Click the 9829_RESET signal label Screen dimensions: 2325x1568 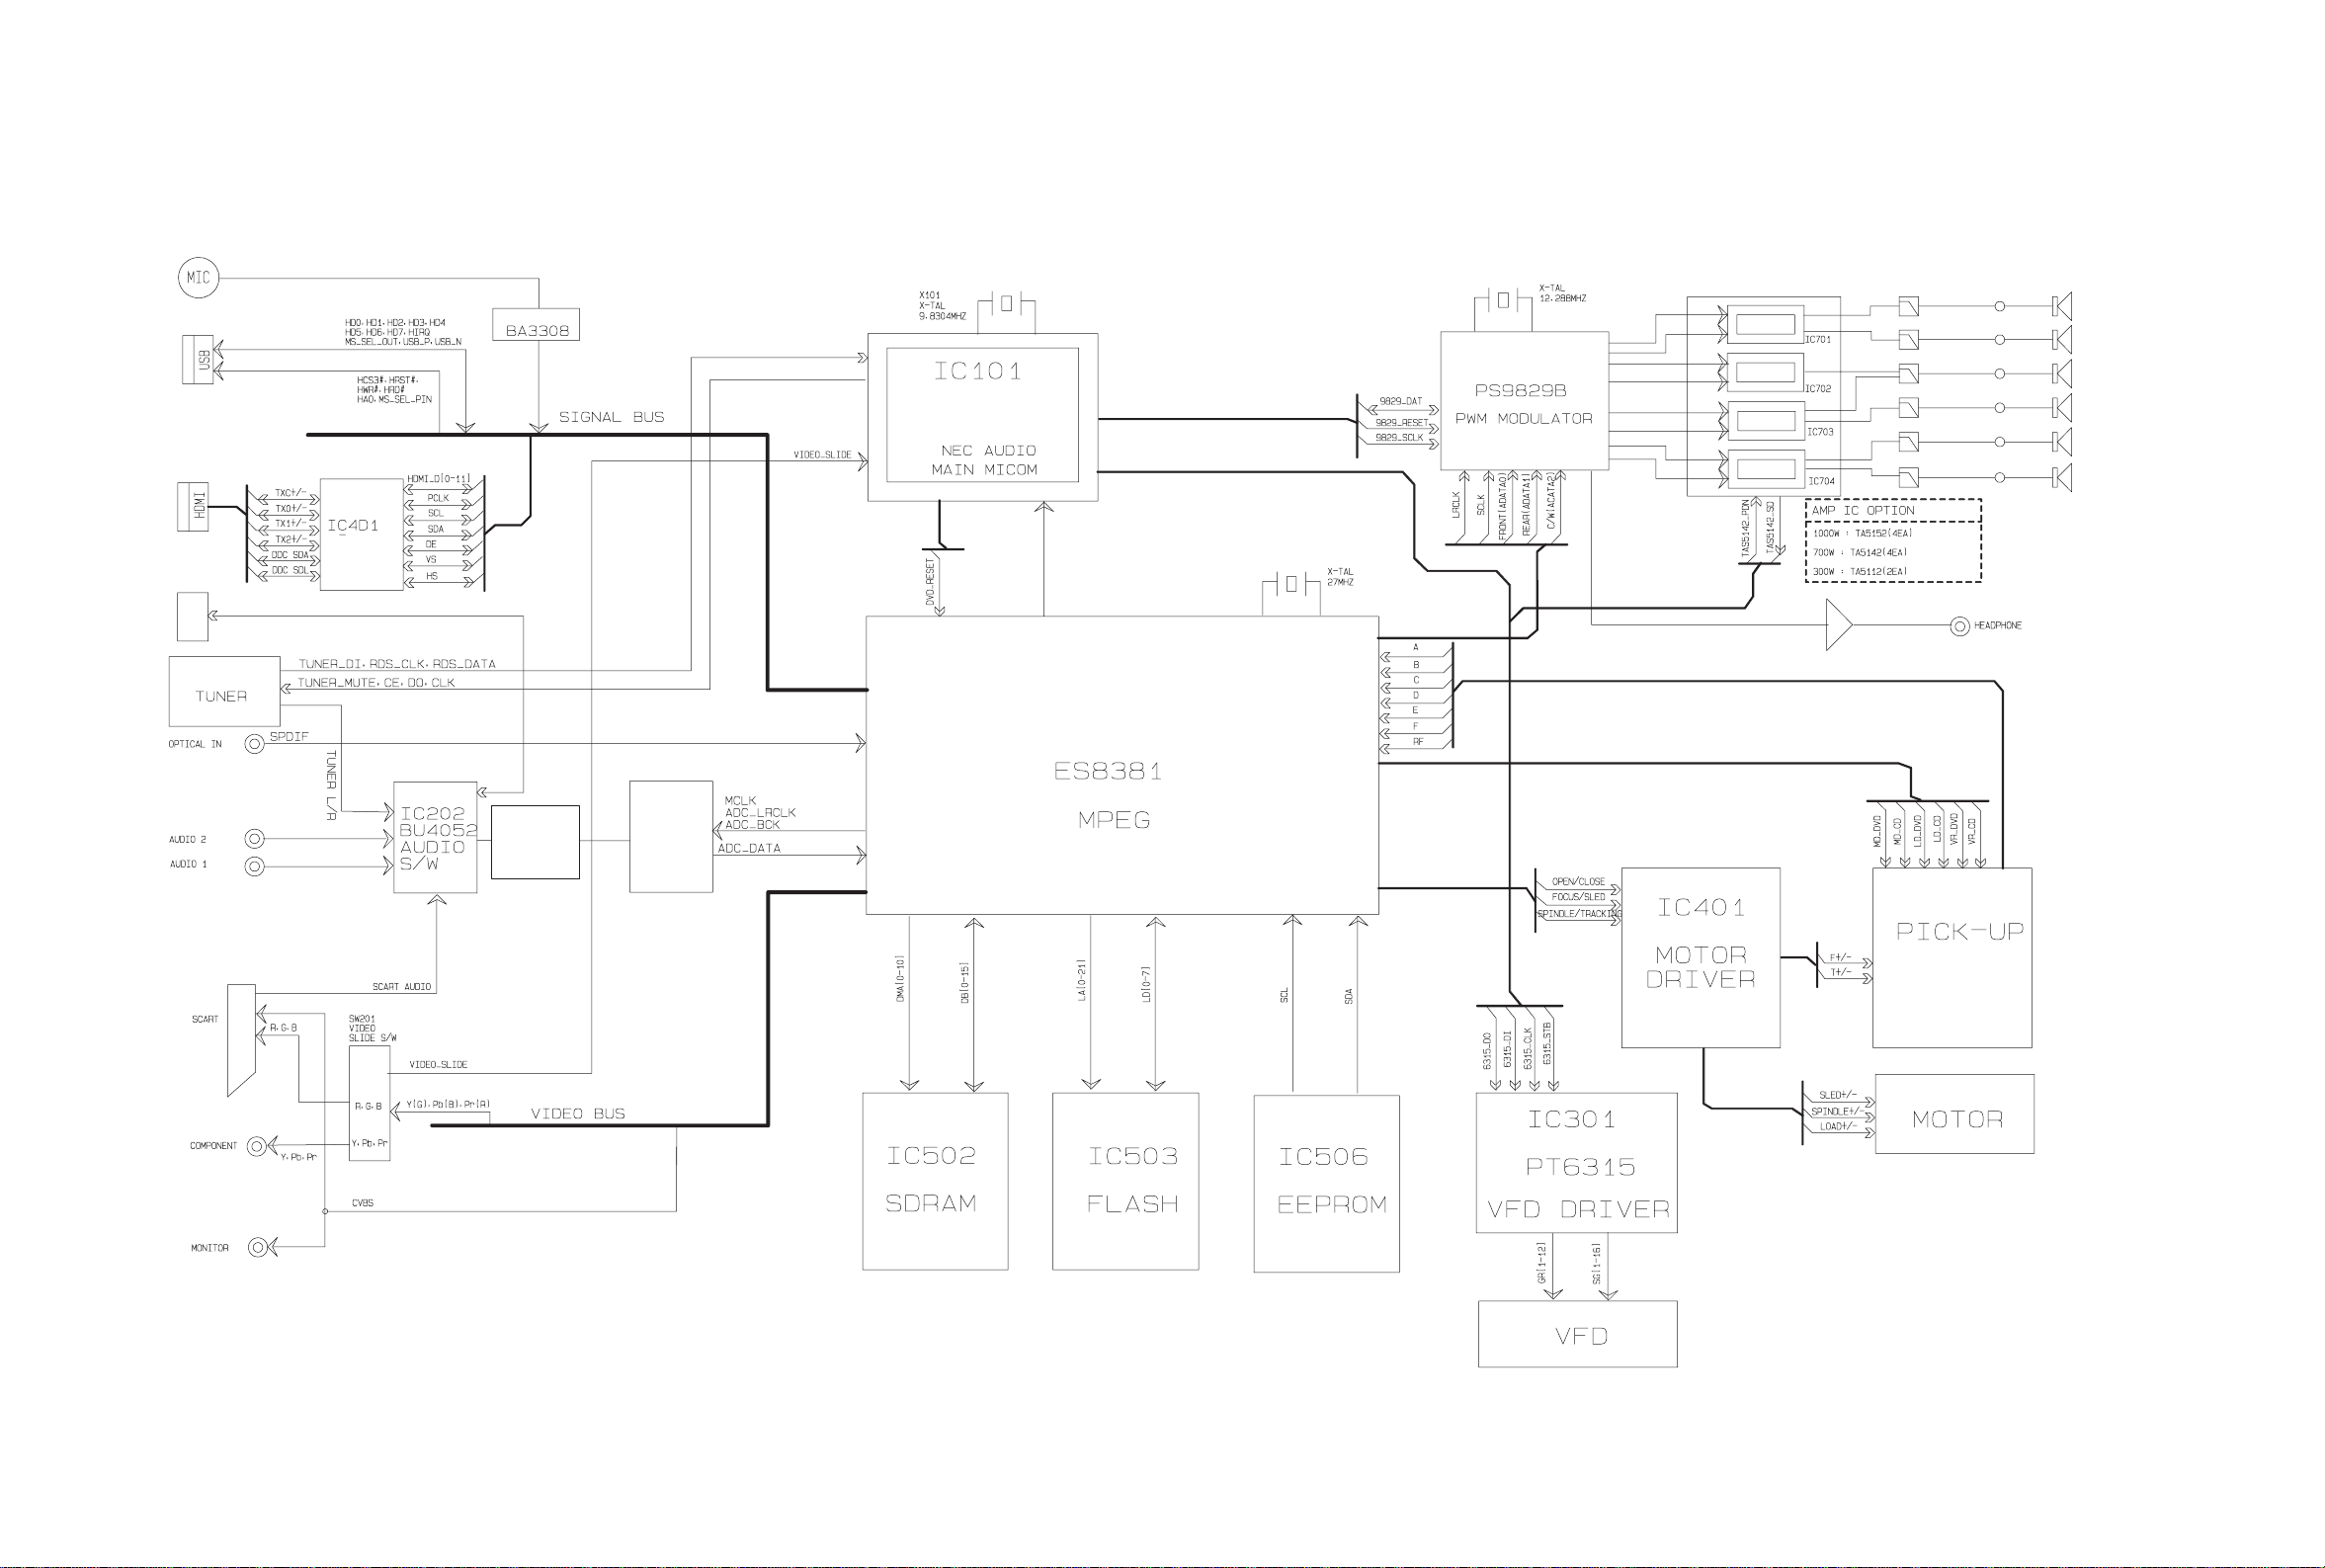click(1401, 423)
